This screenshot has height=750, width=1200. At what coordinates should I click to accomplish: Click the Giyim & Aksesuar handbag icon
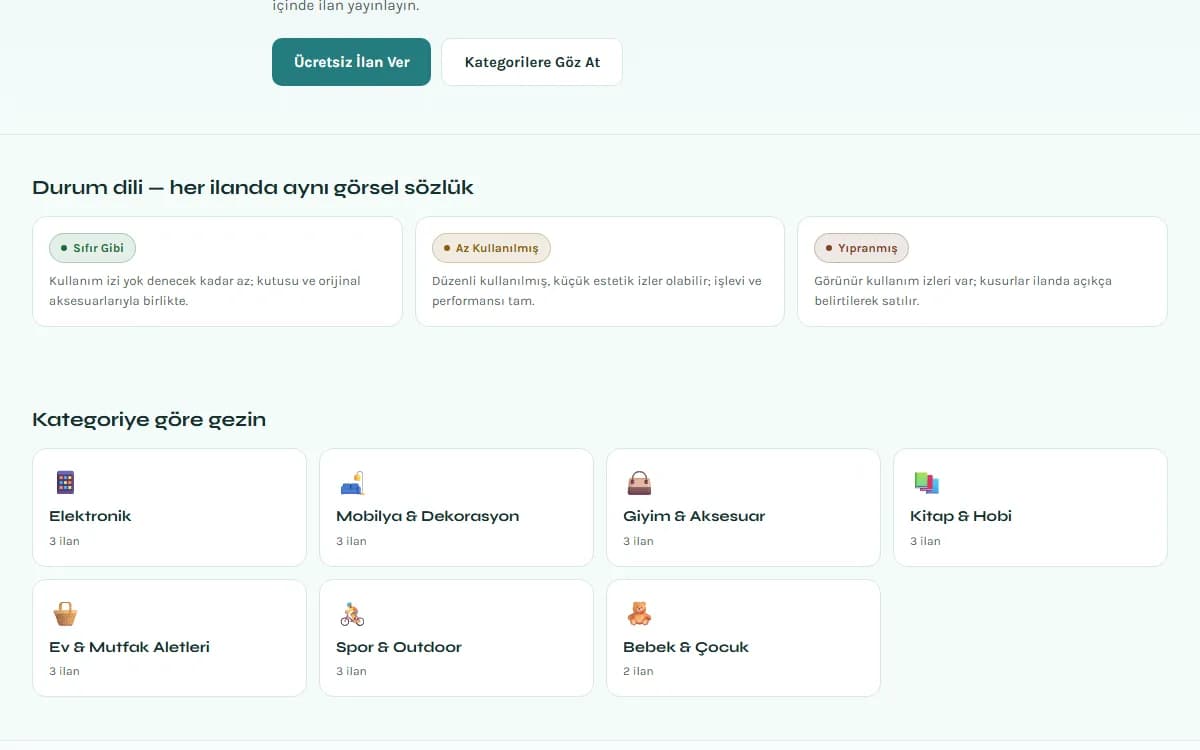[639, 483]
